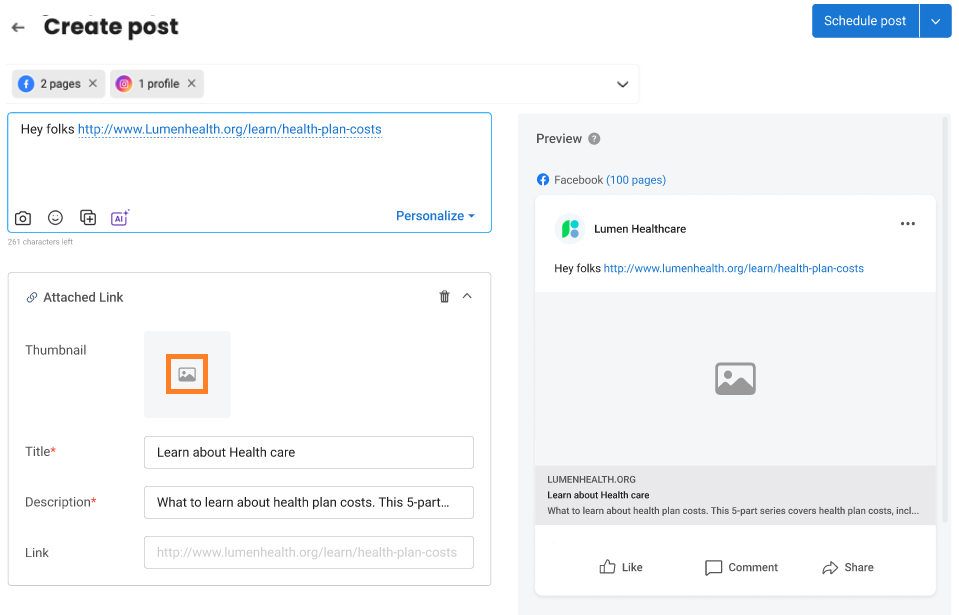Image resolution: width=959 pixels, height=615 pixels.
Task: Open the Personalize dropdown
Action: (x=435, y=216)
